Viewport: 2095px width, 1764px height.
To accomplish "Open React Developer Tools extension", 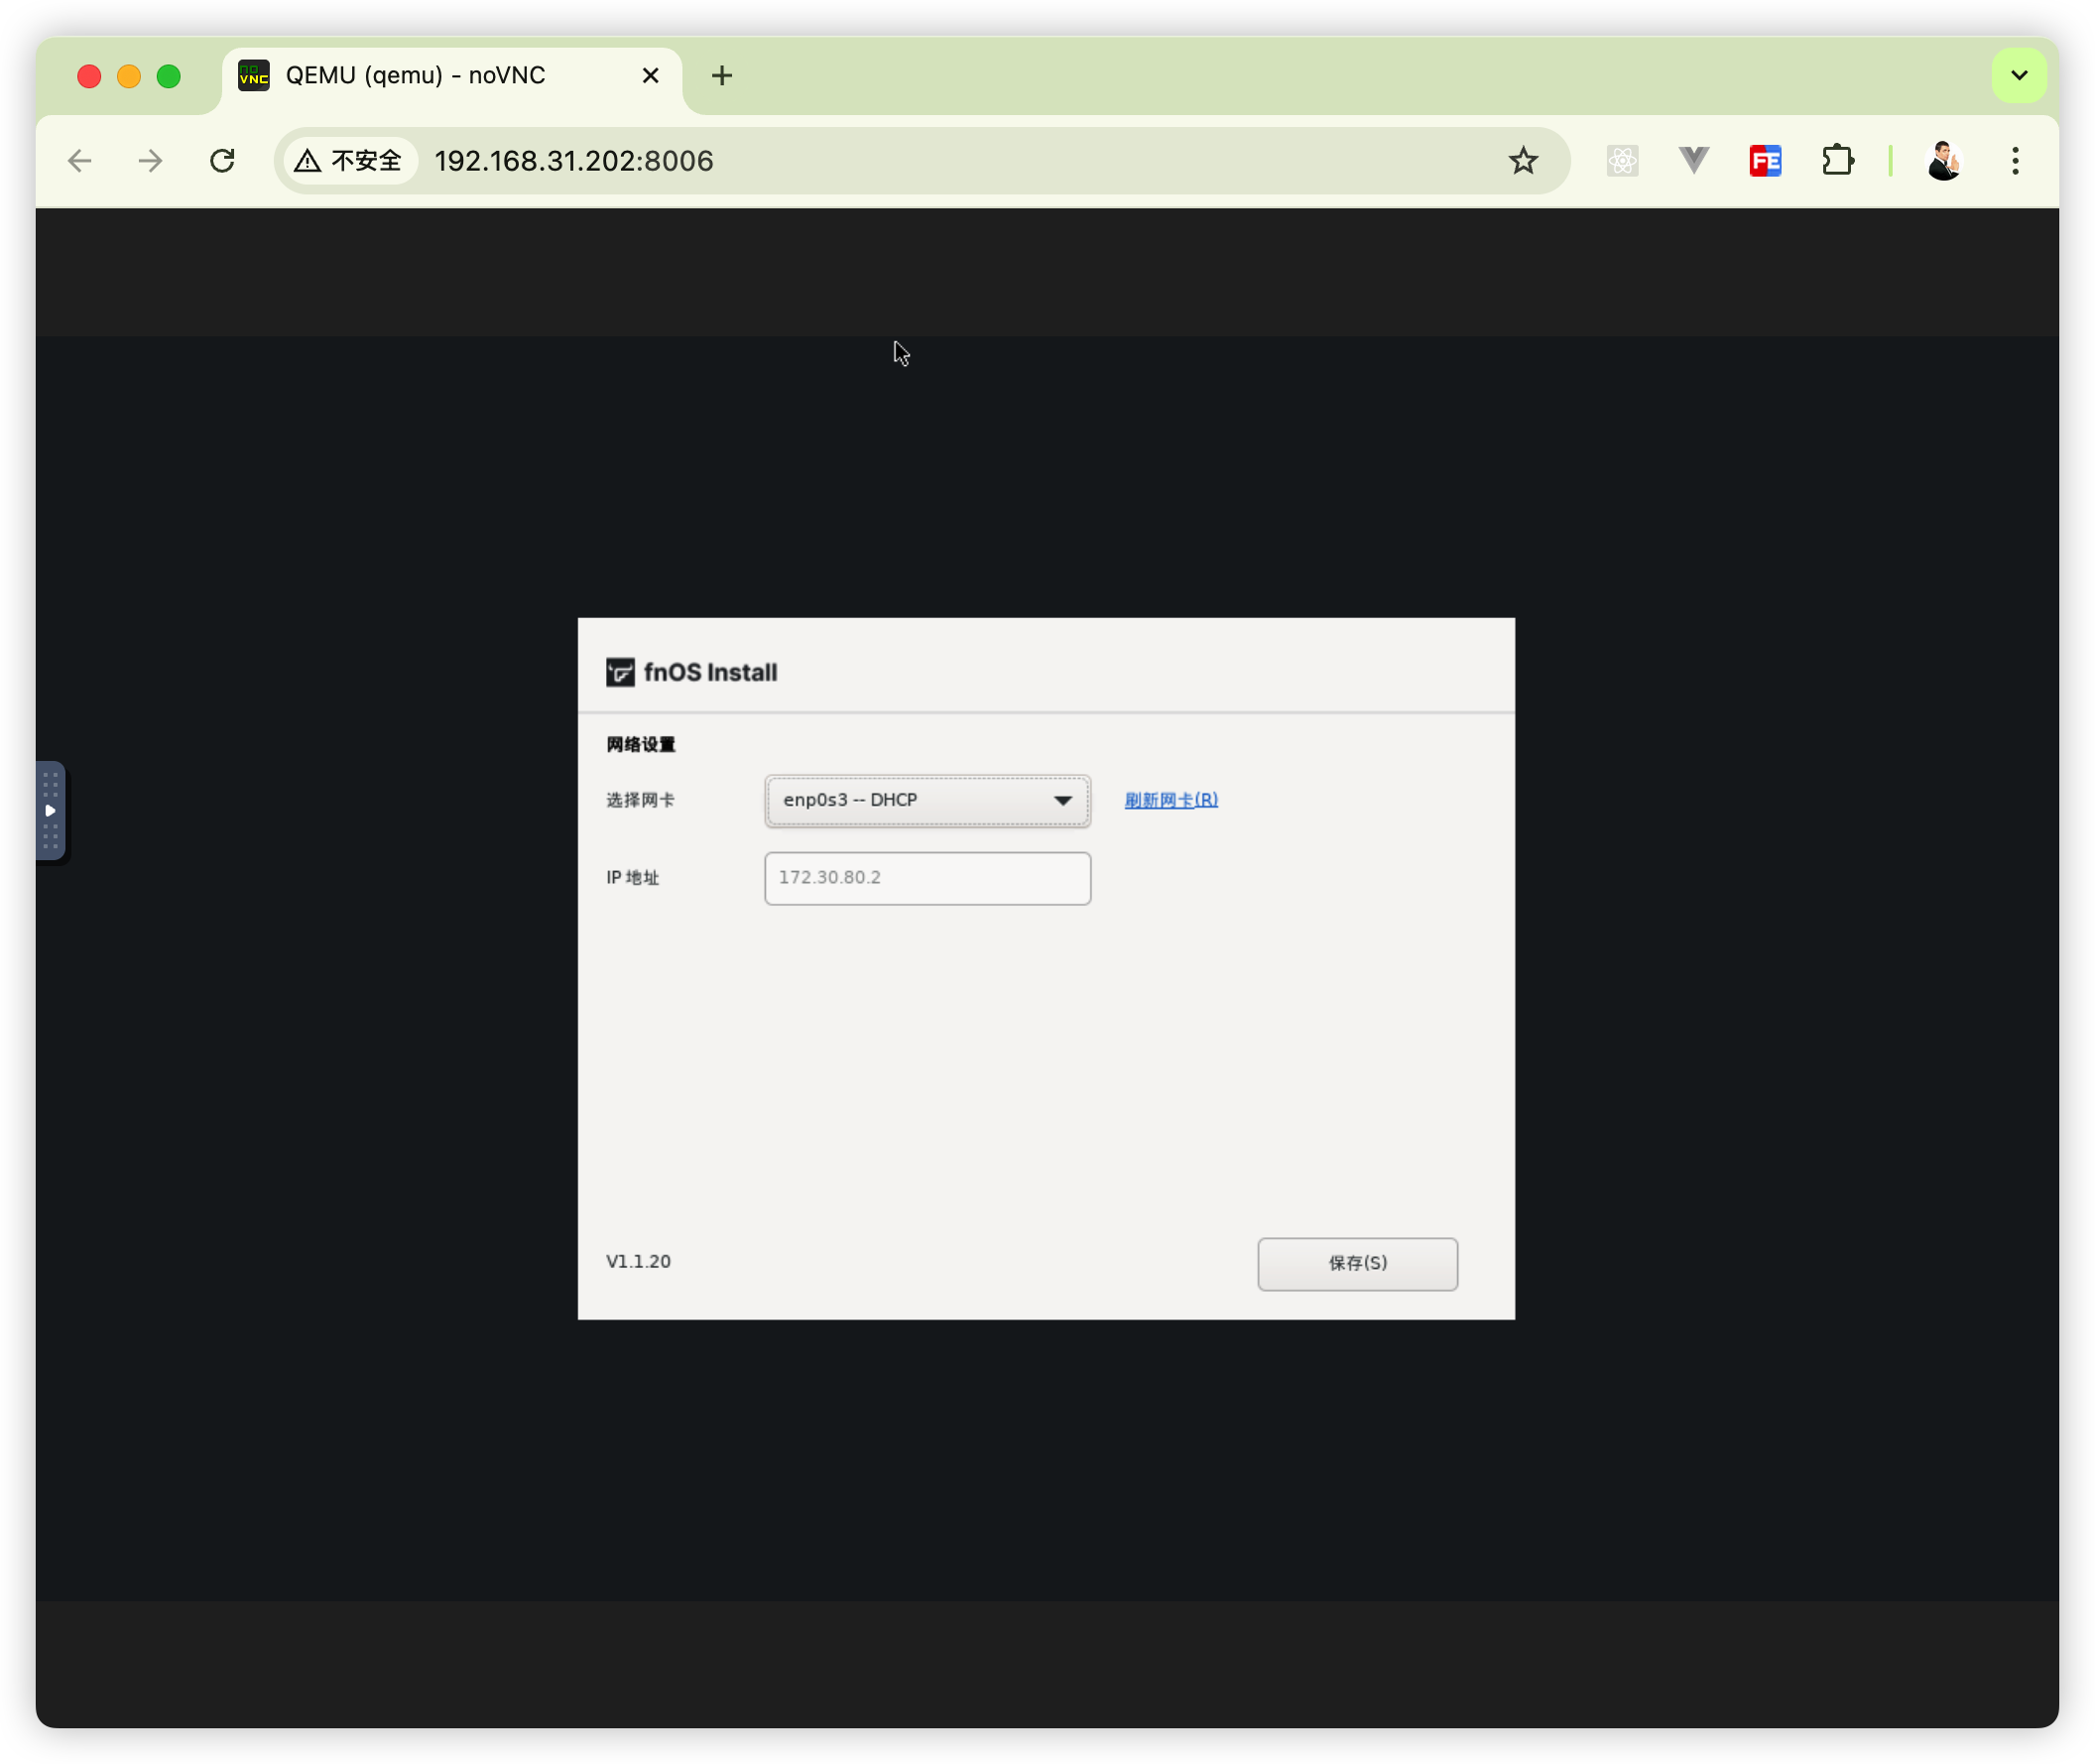I will click(x=1622, y=161).
